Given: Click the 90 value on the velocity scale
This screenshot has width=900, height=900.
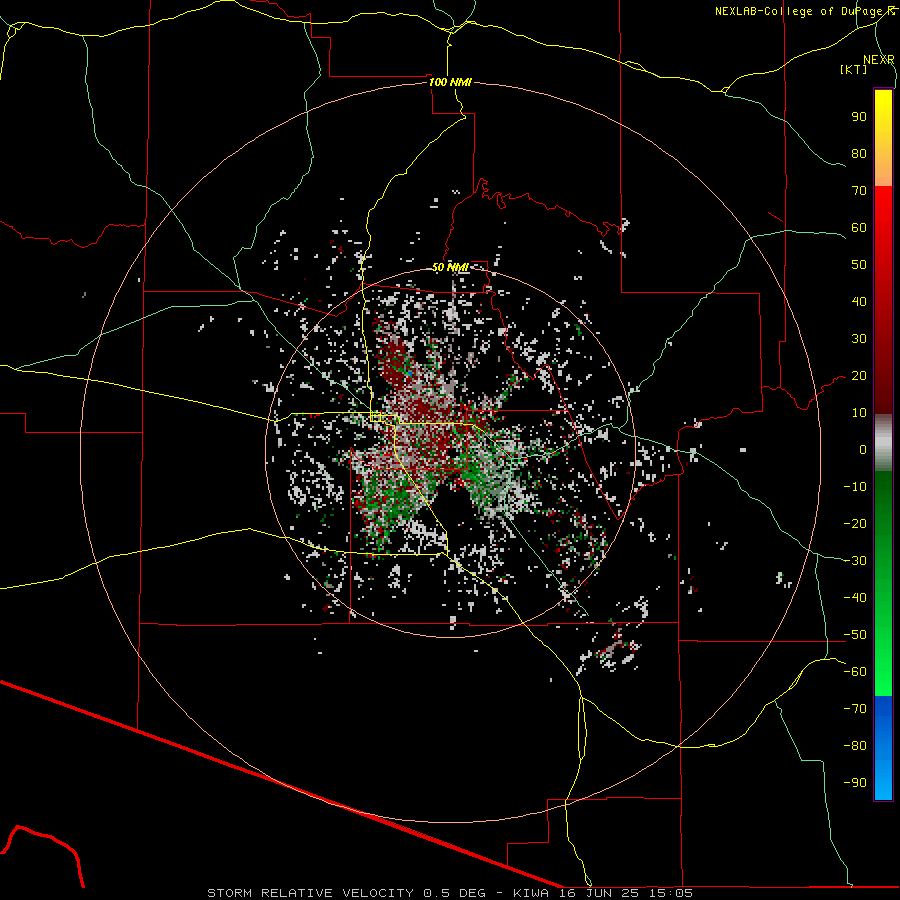Looking at the screenshot, I should 859,117.
